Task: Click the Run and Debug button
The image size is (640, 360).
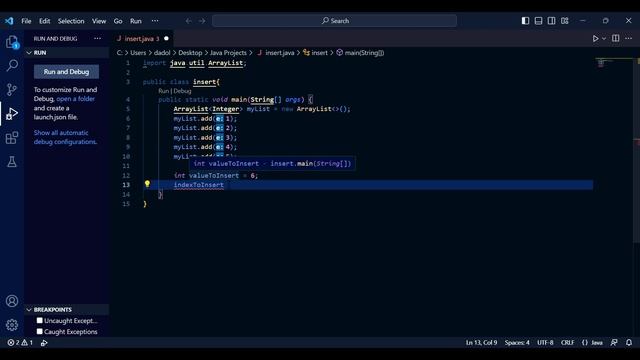Action: 66,72
